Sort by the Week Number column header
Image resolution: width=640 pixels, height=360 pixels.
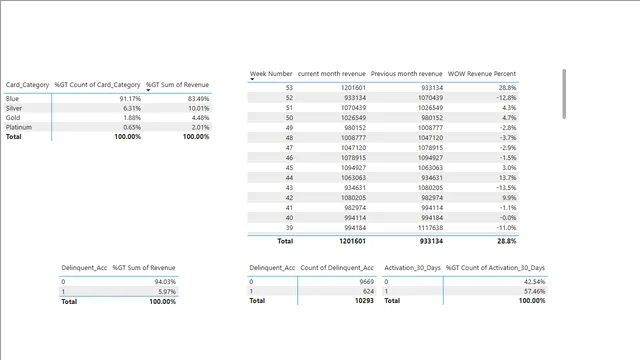click(x=271, y=74)
